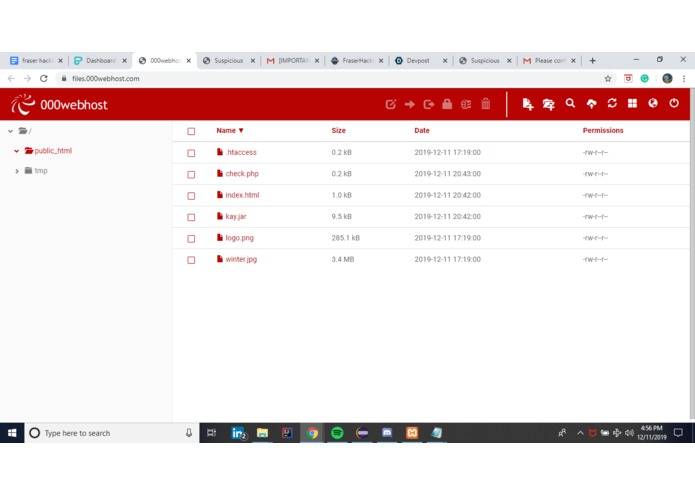
Task: Click the 000webhost logo
Action: (59, 105)
